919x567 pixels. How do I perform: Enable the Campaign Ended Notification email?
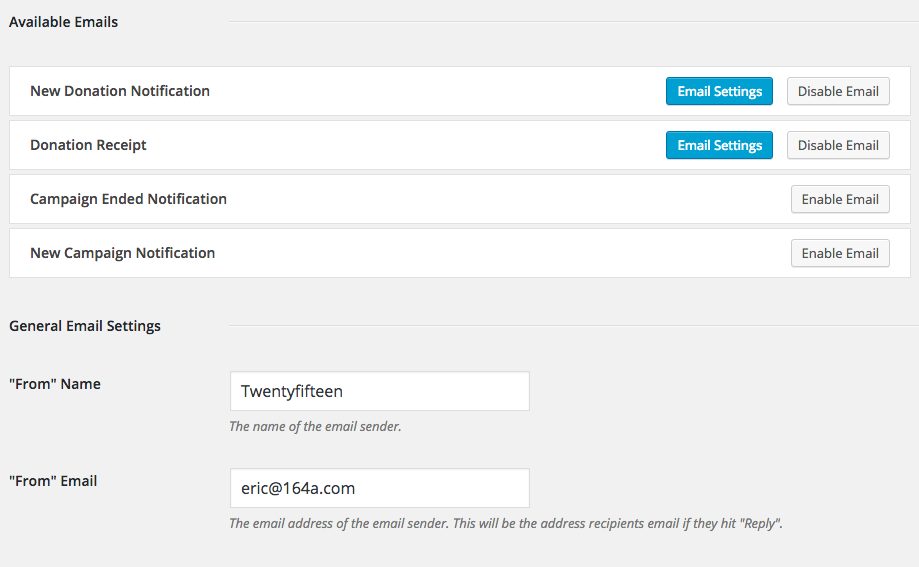(839, 199)
